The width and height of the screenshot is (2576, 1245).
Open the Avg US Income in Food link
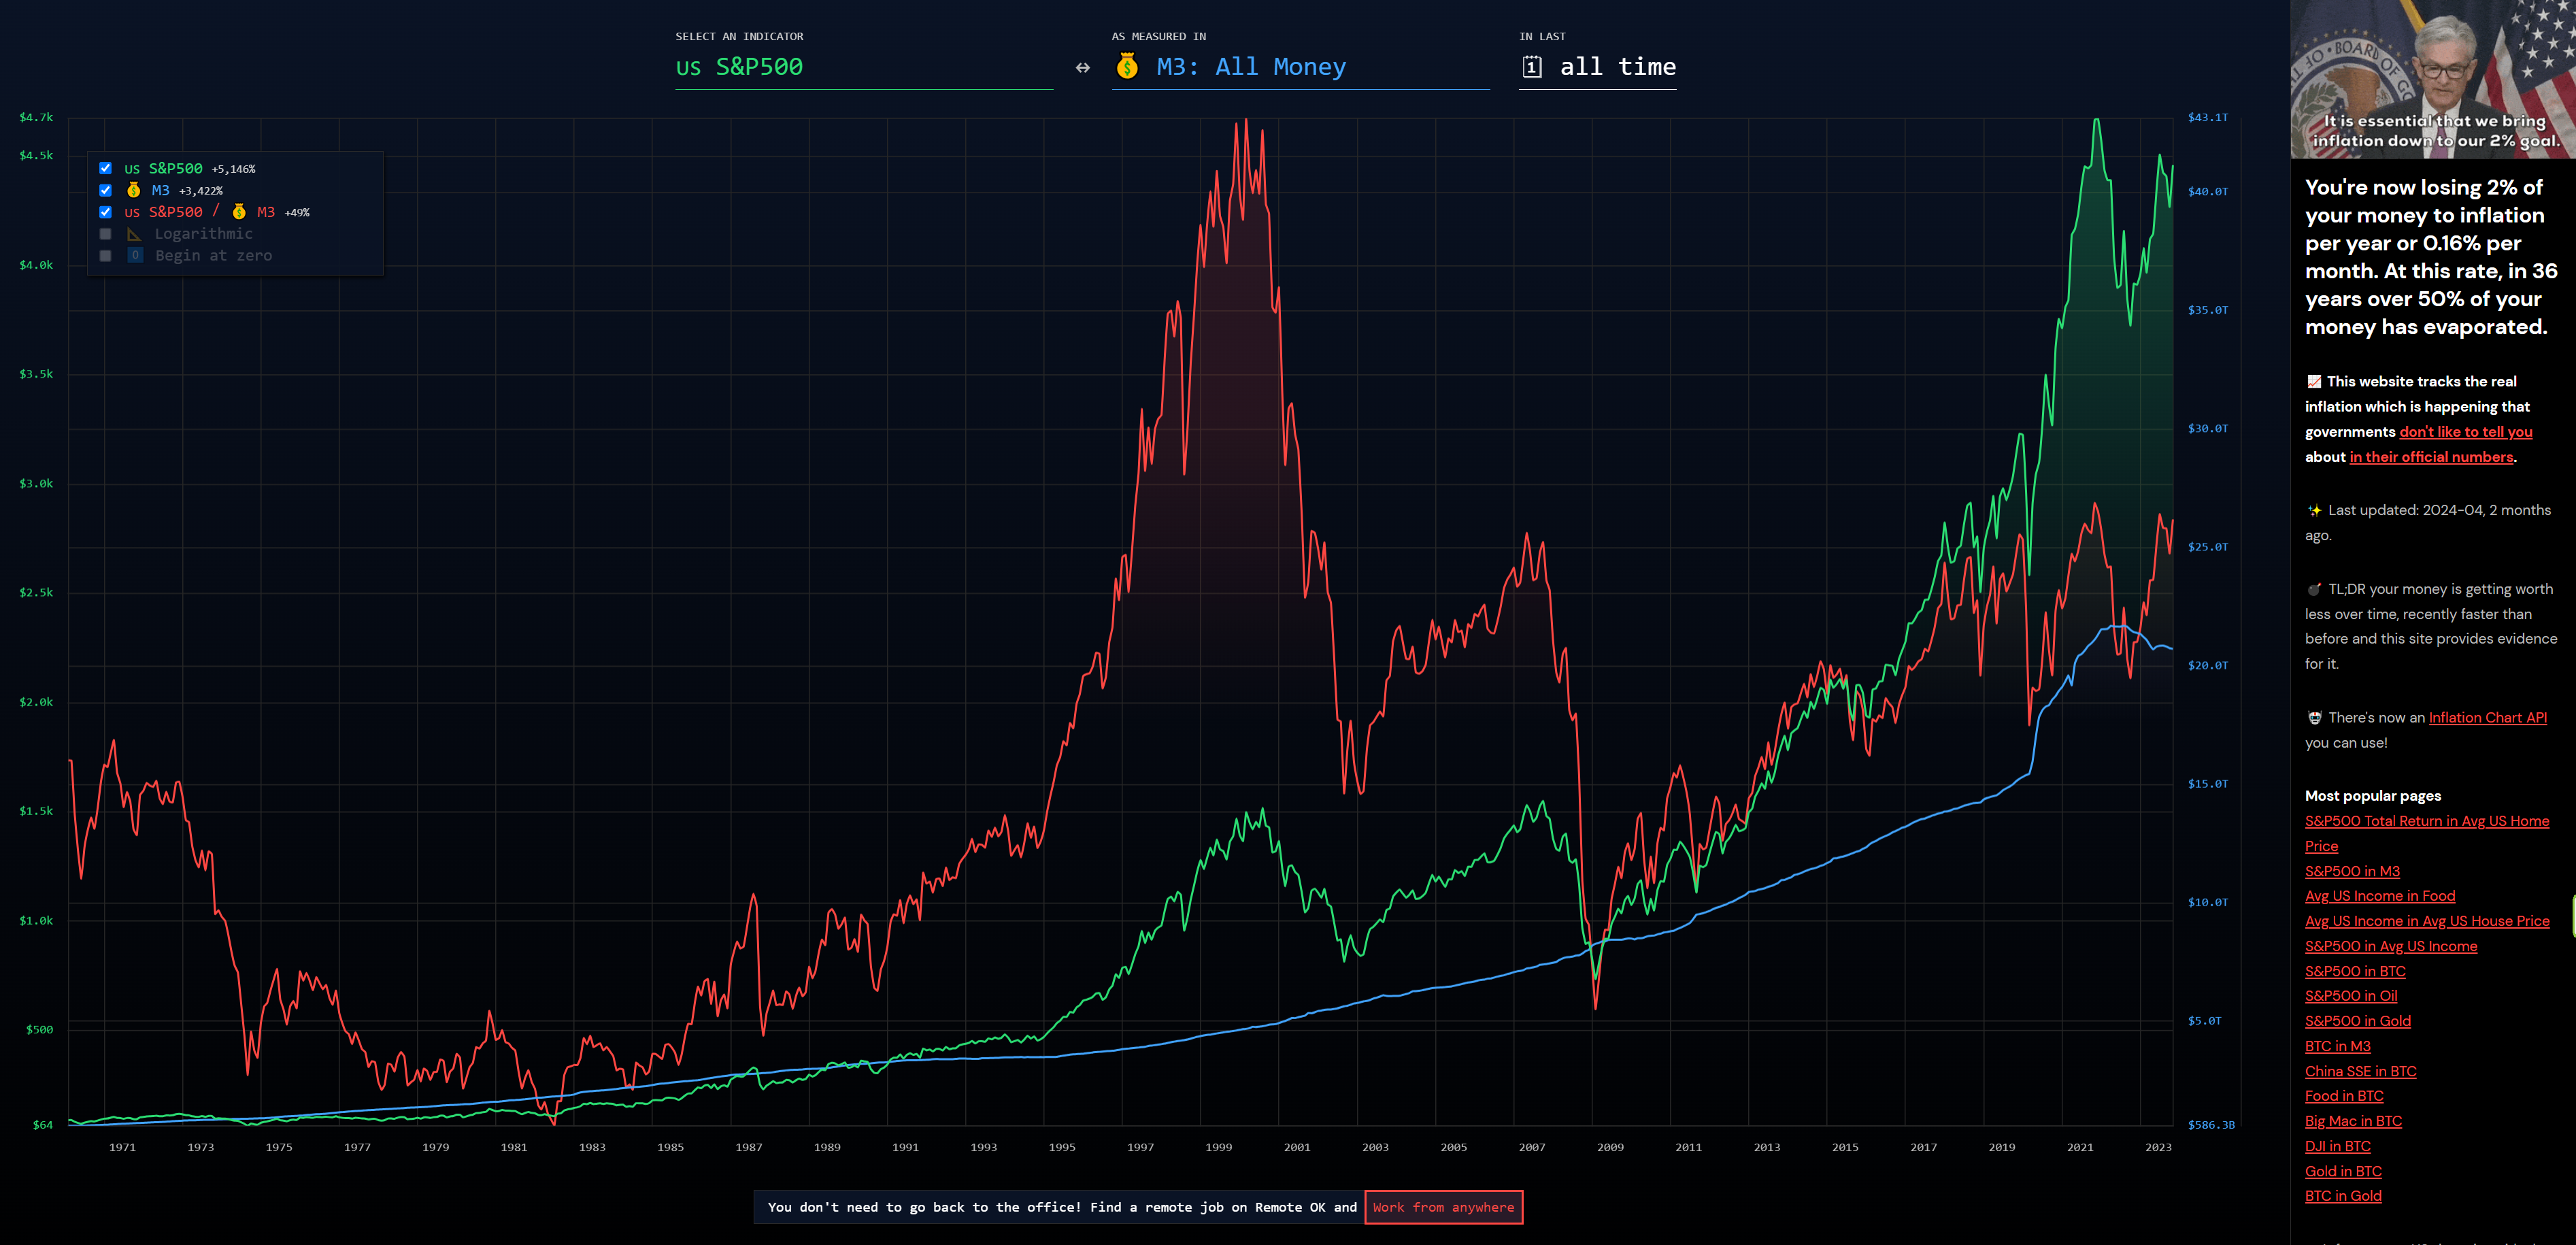click(2379, 896)
